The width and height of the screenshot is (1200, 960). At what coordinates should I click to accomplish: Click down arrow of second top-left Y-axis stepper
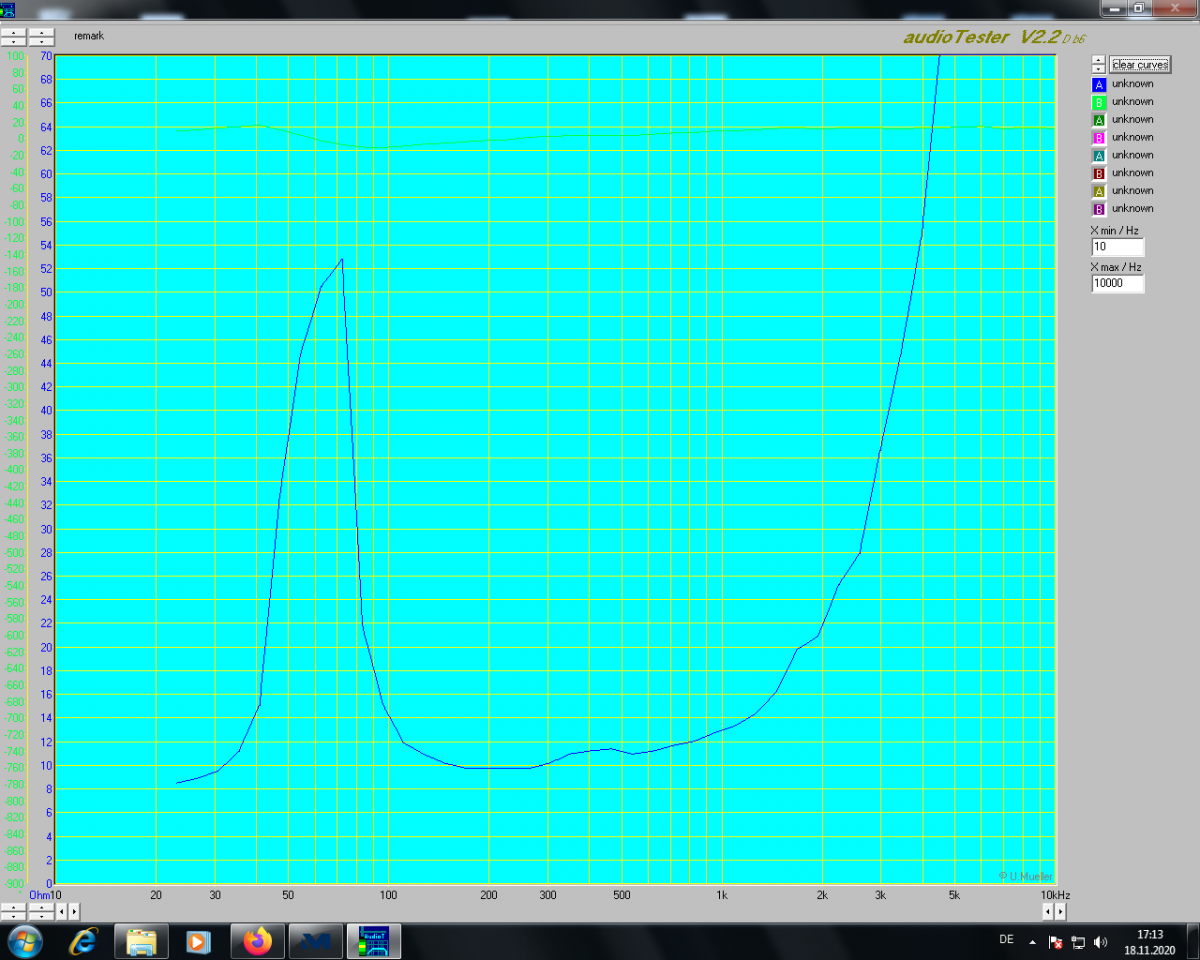41,42
